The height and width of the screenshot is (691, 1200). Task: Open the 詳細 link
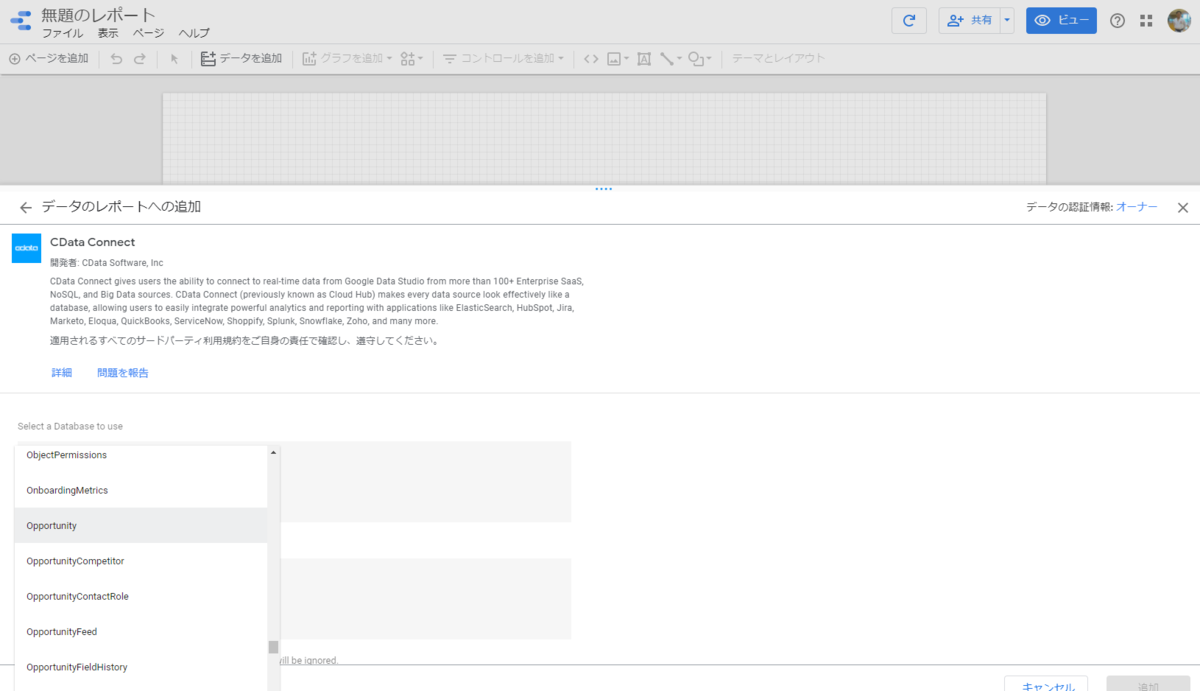(x=62, y=373)
